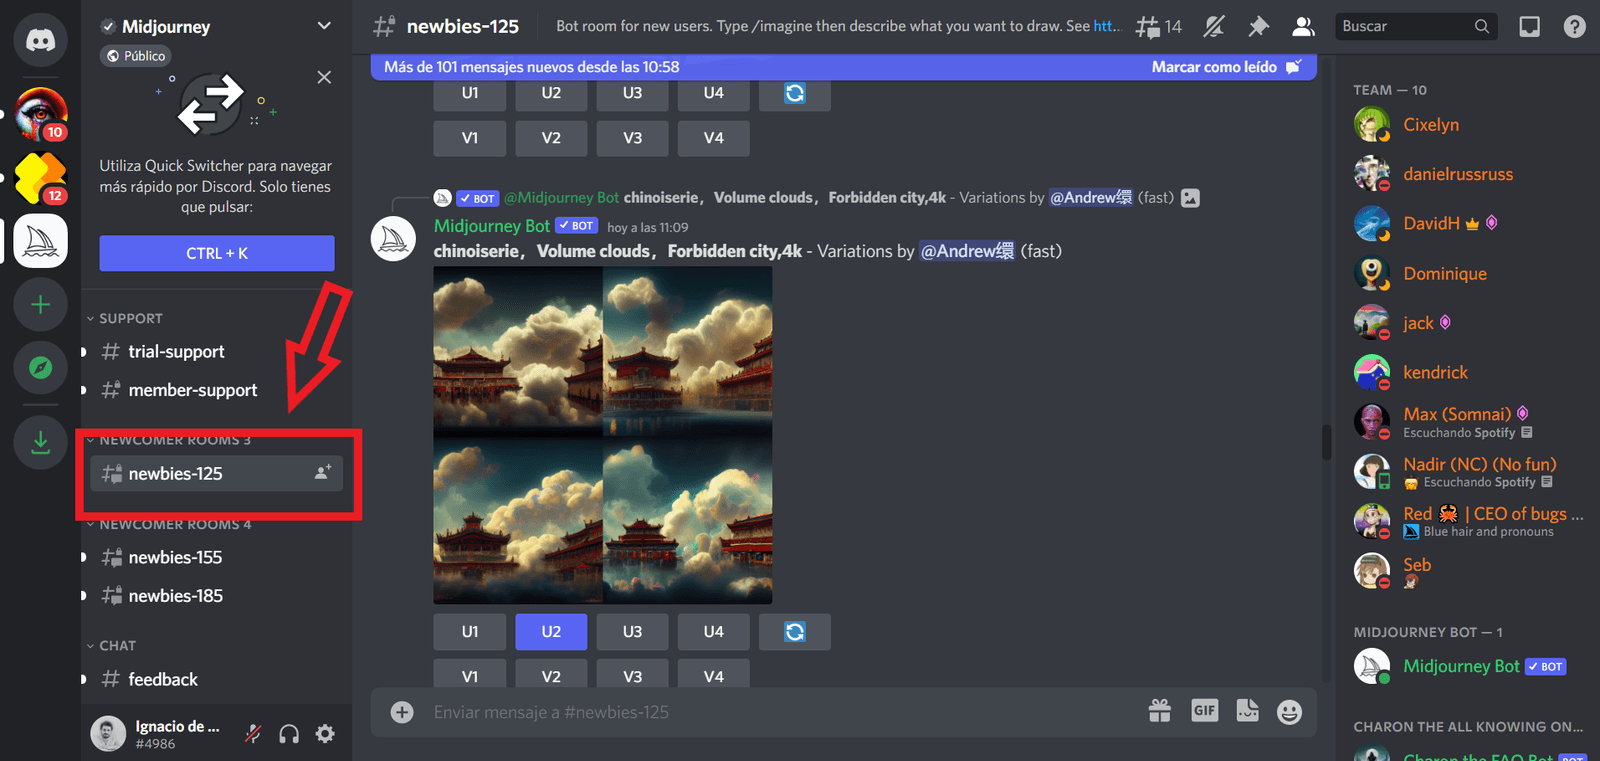The width and height of the screenshot is (1600, 761).
Task: Click message input Enviar mensaje field
Action: pos(785,712)
